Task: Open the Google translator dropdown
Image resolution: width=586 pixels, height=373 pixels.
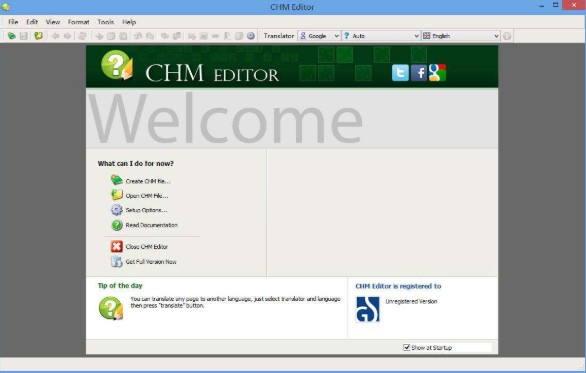Action: [x=320, y=36]
